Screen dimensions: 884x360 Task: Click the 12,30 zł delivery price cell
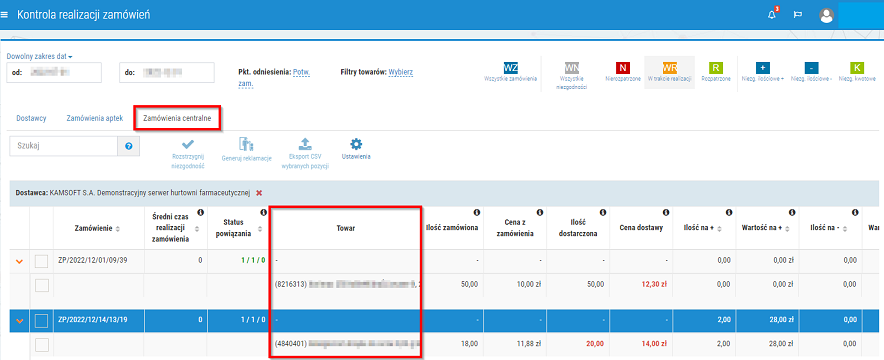click(654, 285)
